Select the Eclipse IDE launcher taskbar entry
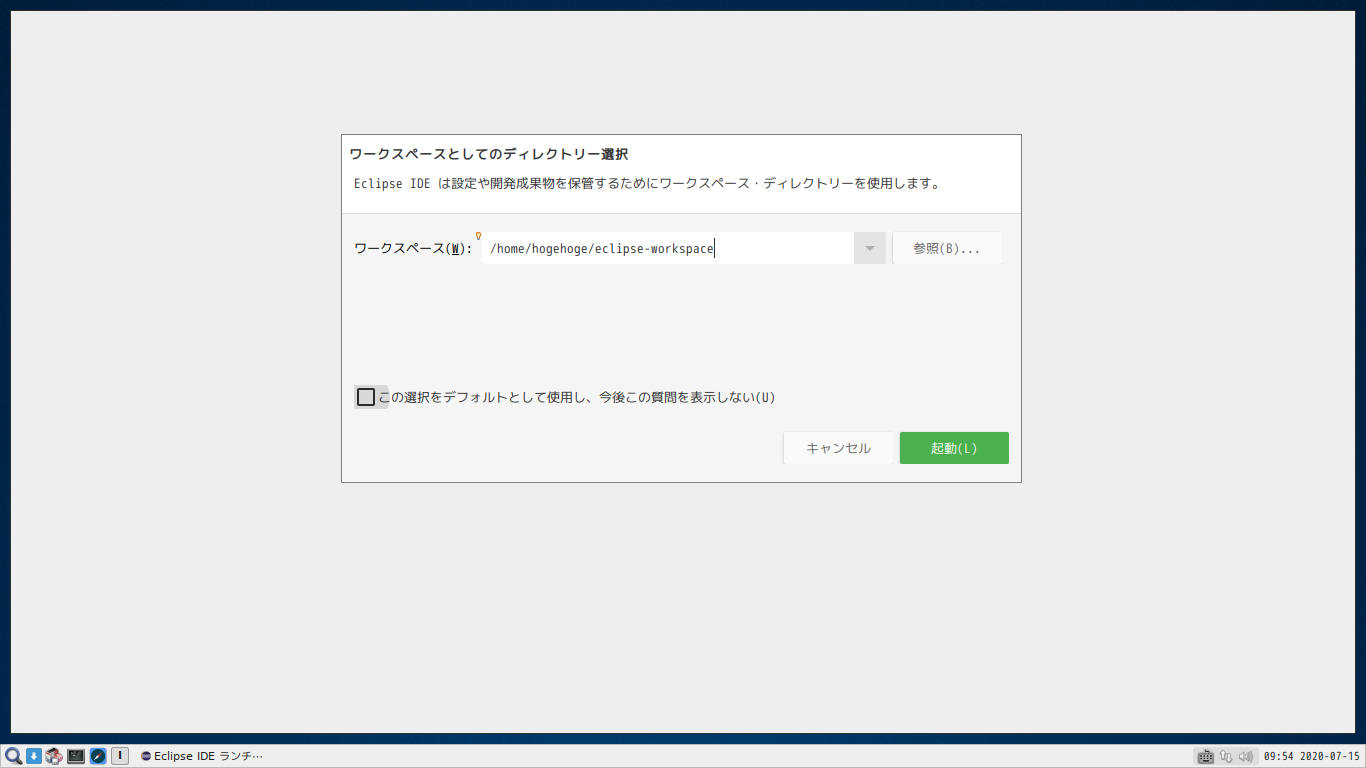The width and height of the screenshot is (1366, 768). pyautogui.click(x=202, y=756)
